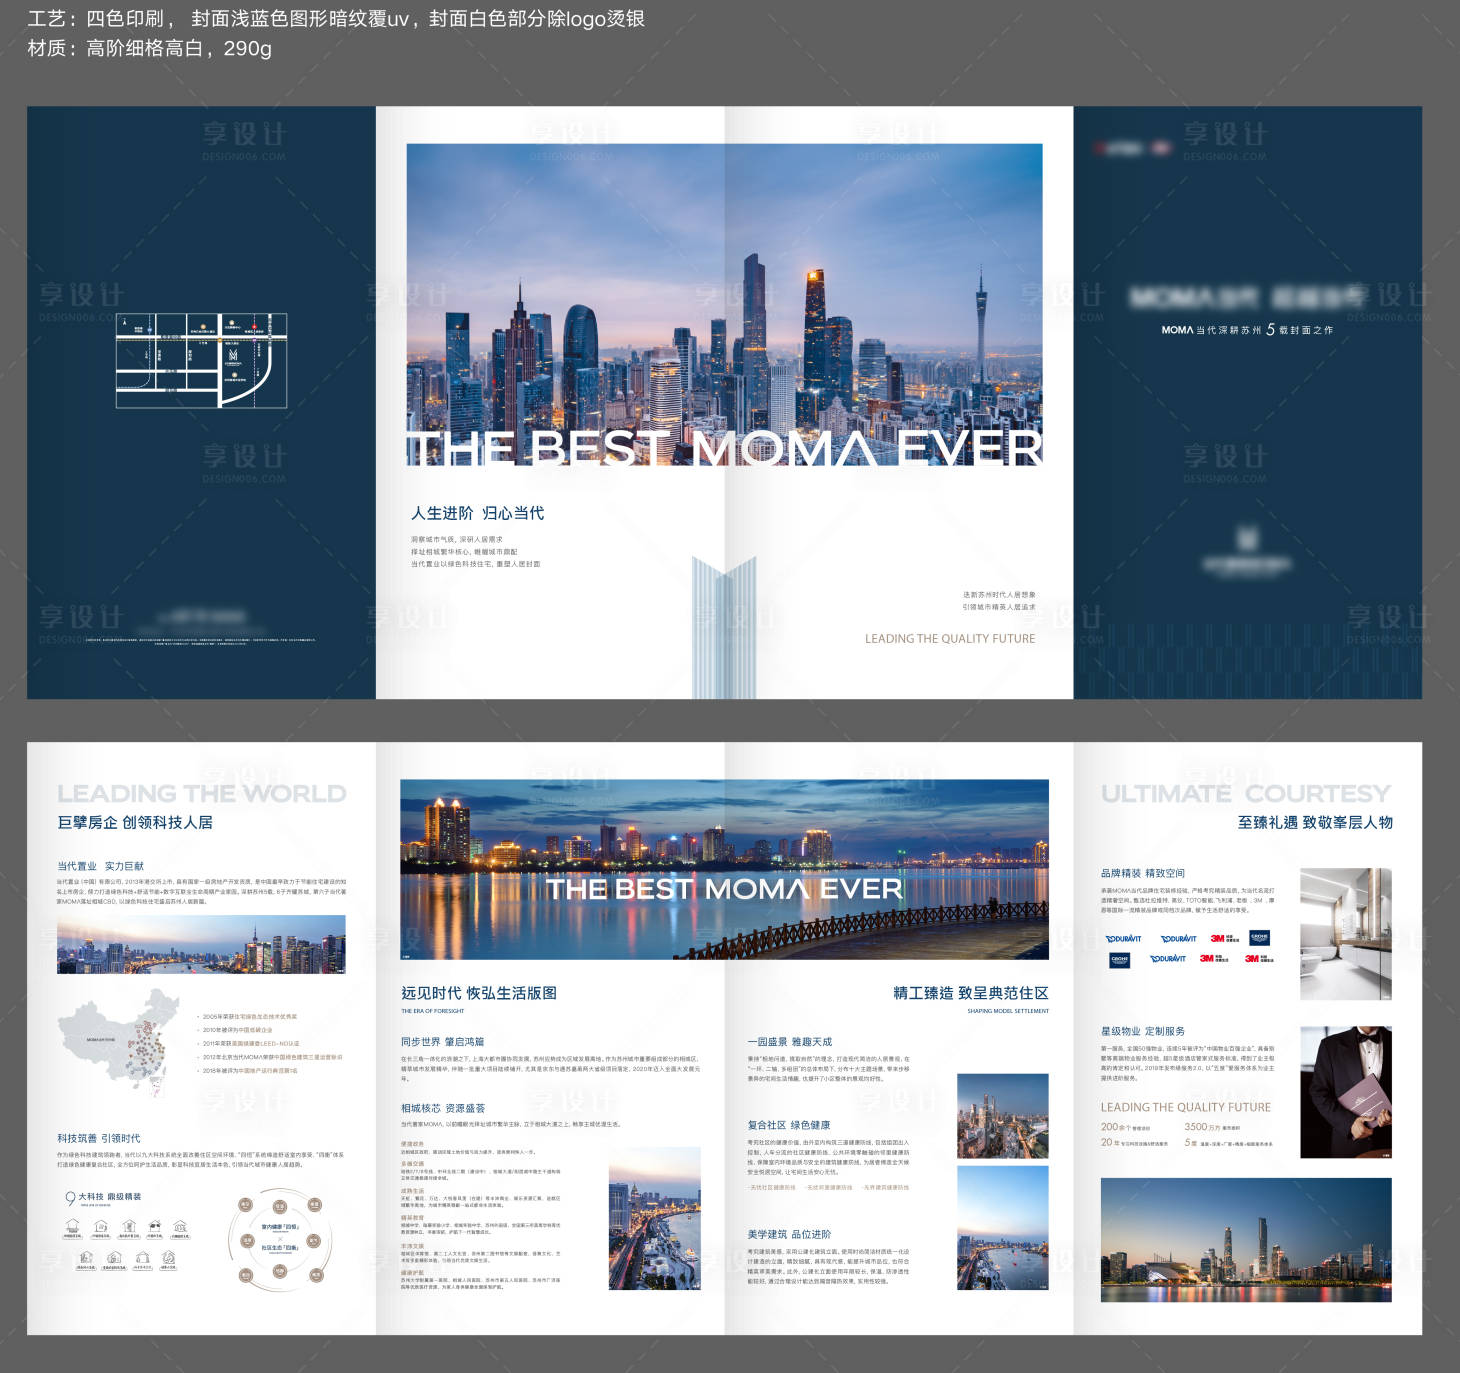
Task: Click the subheading '相城核芯 资源盛荟'
Action: tap(443, 1108)
